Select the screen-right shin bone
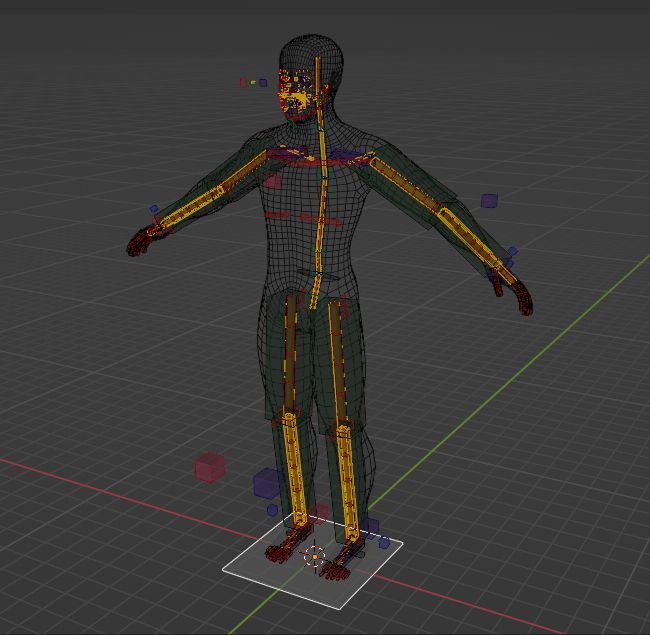Screen dimensions: 650x635 tap(346, 475)
